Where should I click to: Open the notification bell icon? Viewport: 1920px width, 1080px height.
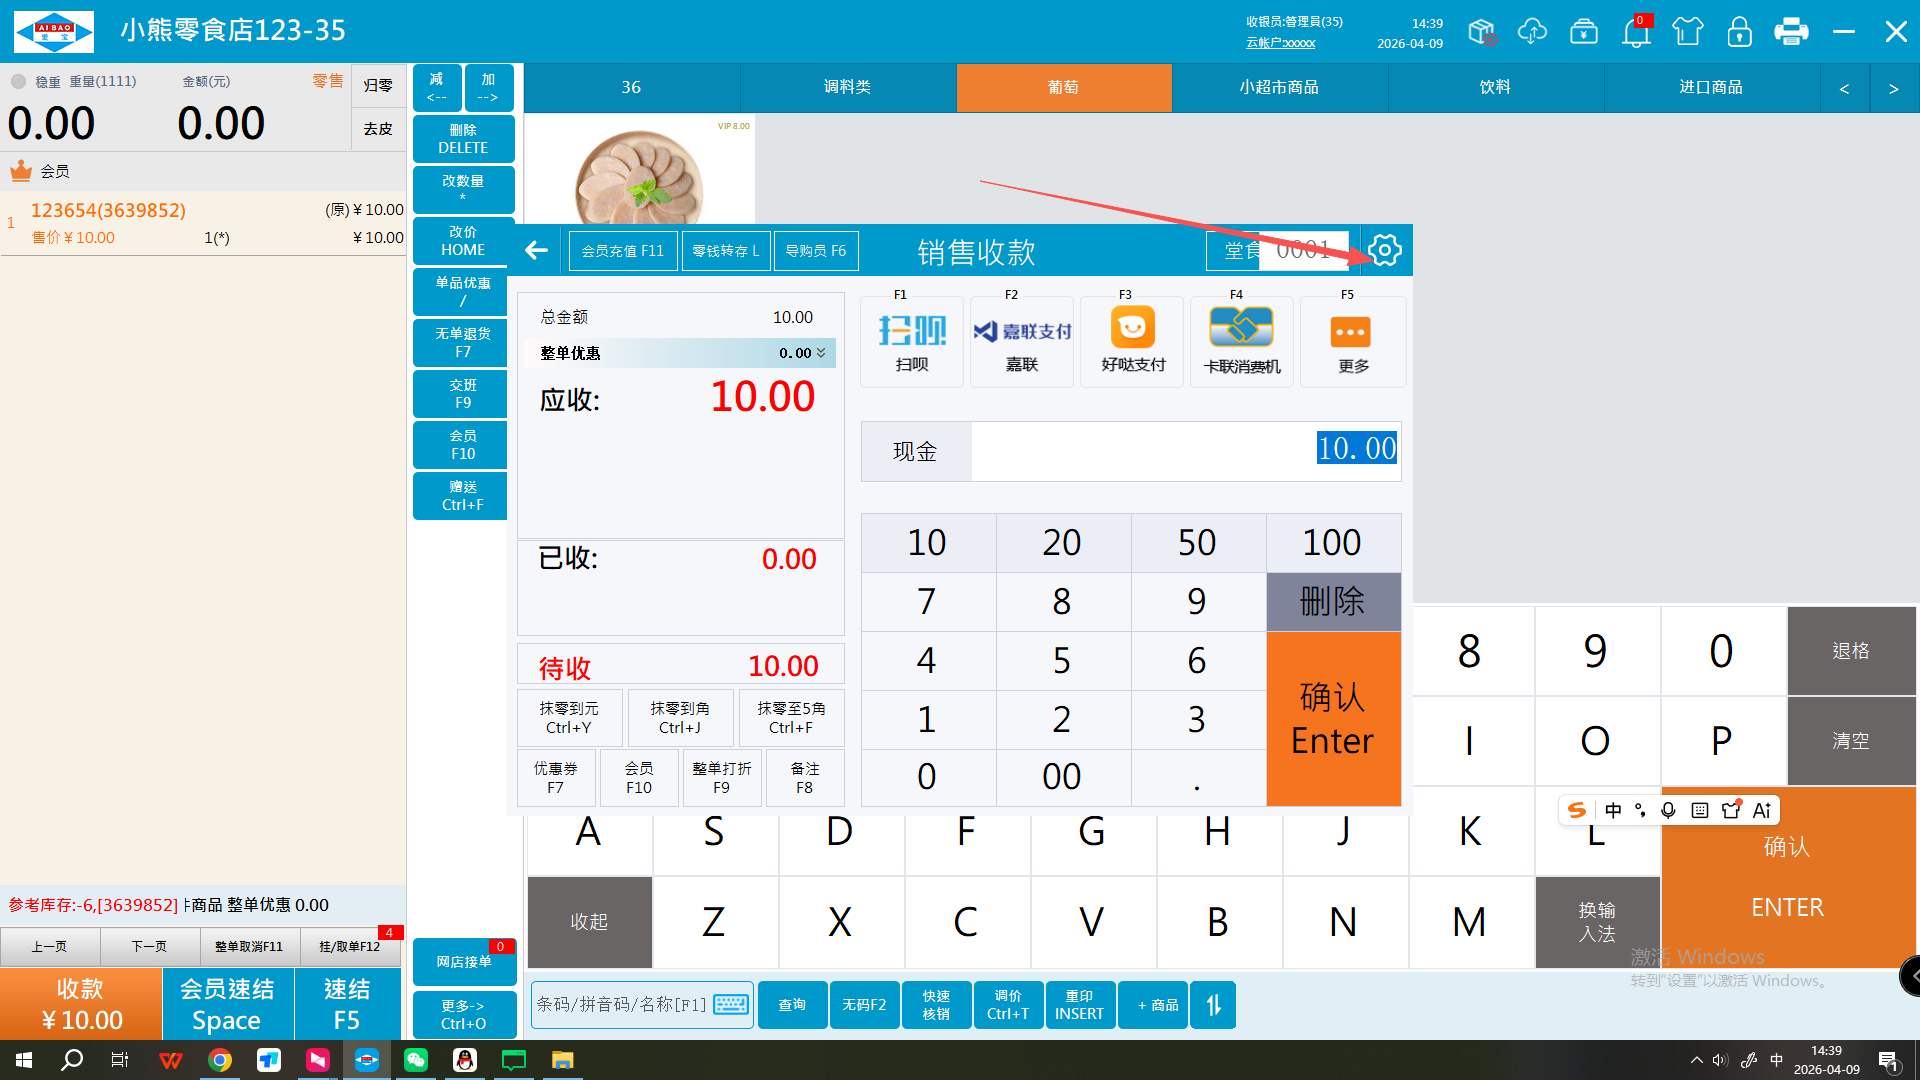click(1636, 31)
